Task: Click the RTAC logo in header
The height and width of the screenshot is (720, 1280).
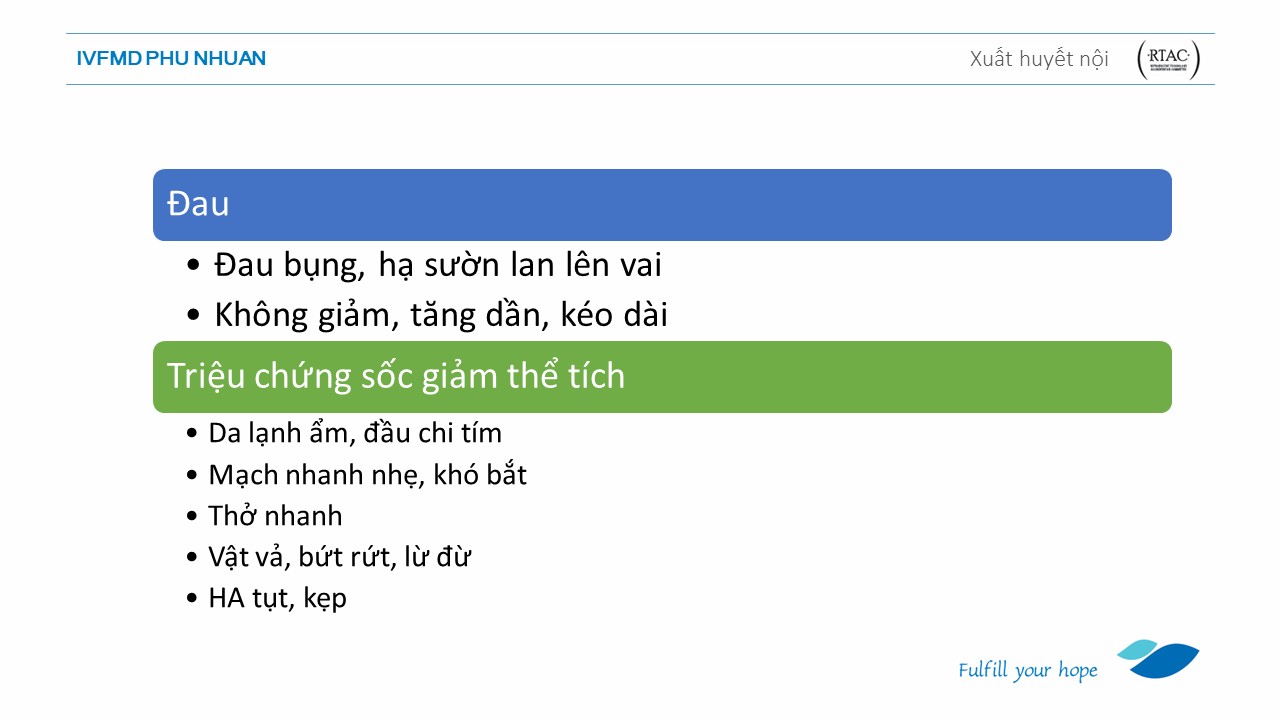Action: pyautogui.click(x=1168, y=59)
